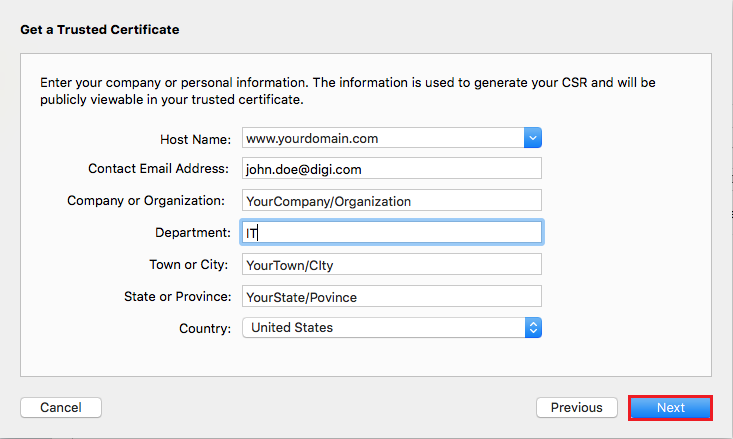The height and width of the screenshot is (439, 733).
Task: Click the "Country:" label text
Action: click(205, 328)
